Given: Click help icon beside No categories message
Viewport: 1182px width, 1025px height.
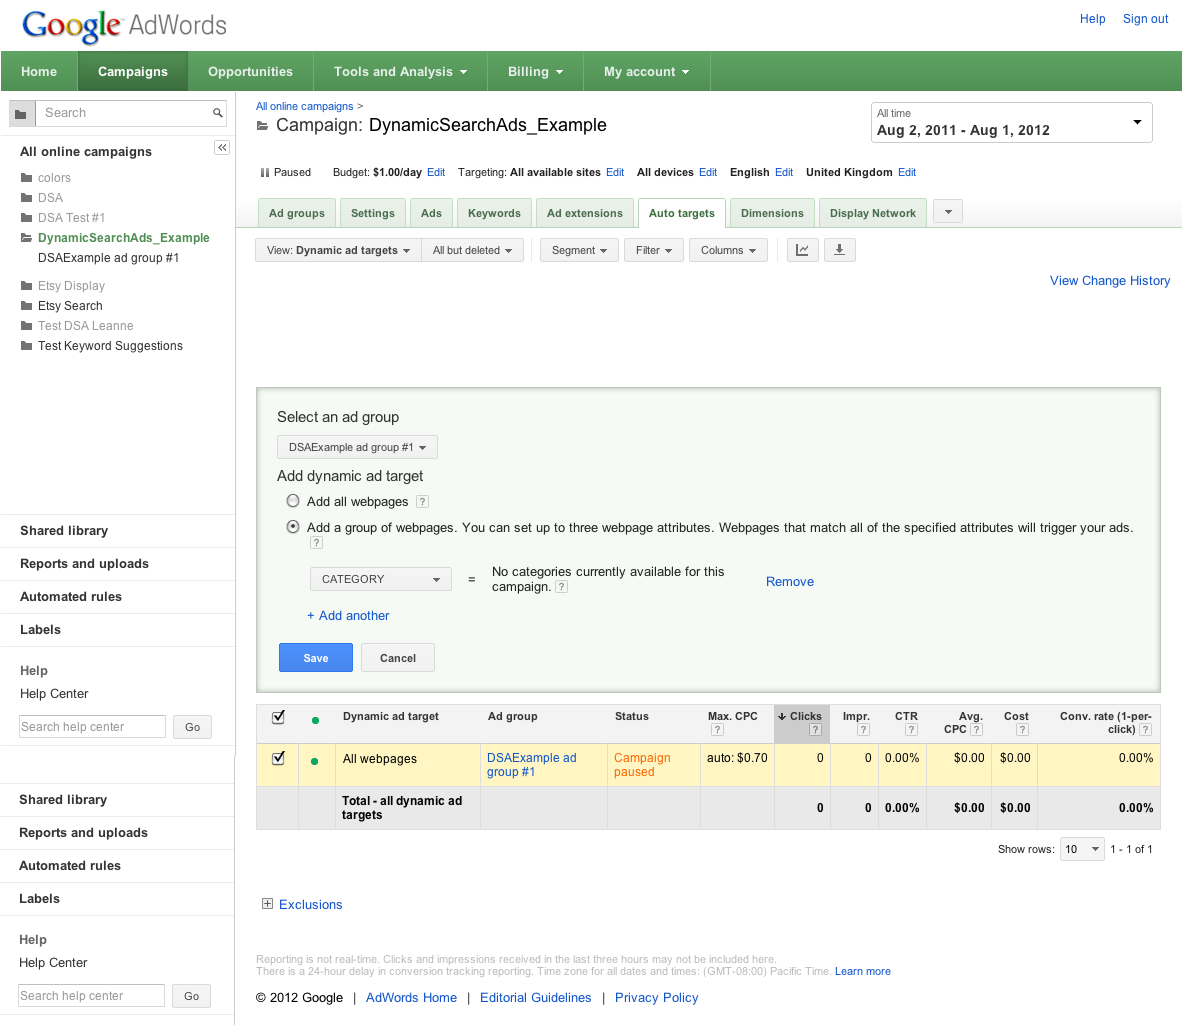Looking at the screenshot, I should coord(561,587).
